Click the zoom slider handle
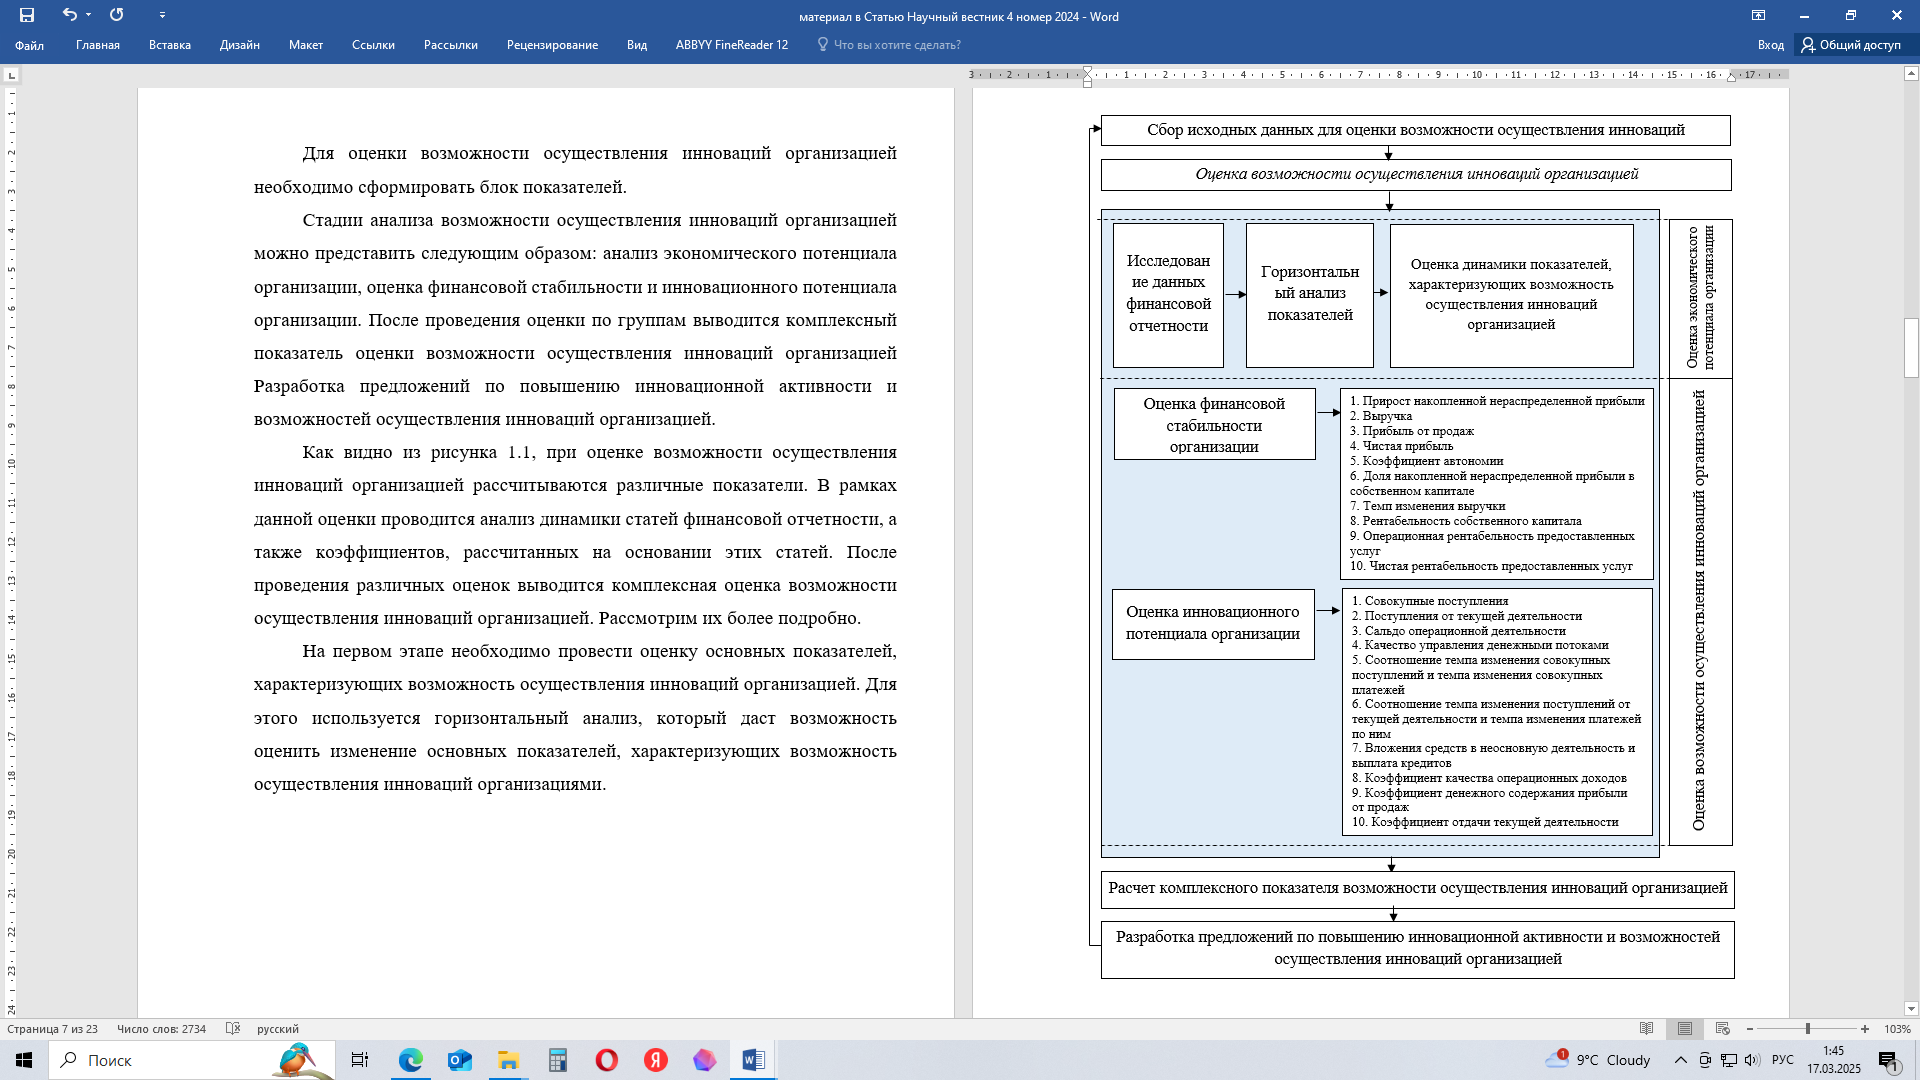Screen dimensions: 1920x1080 tap(1808, 1029)
